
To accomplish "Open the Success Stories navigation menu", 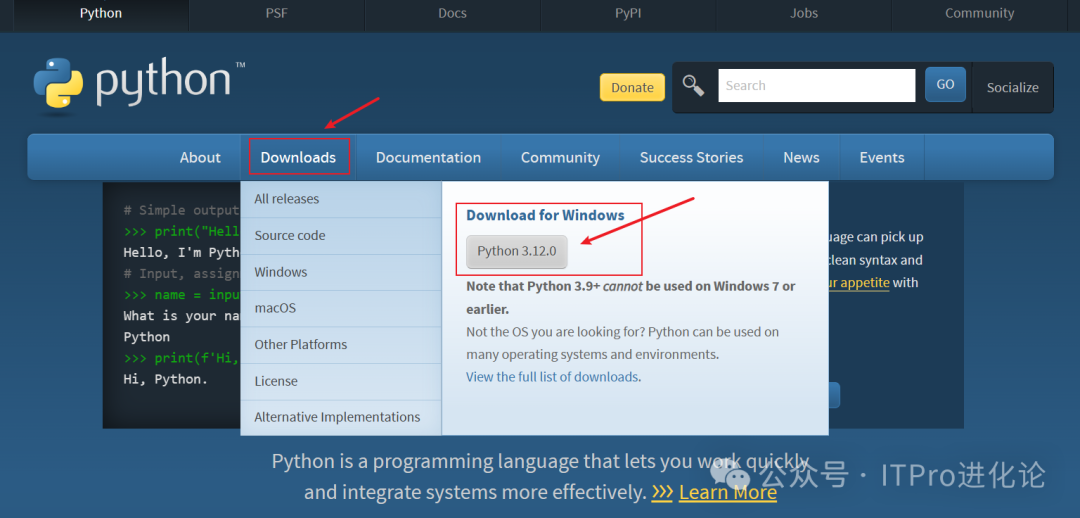I will point(692,157).
